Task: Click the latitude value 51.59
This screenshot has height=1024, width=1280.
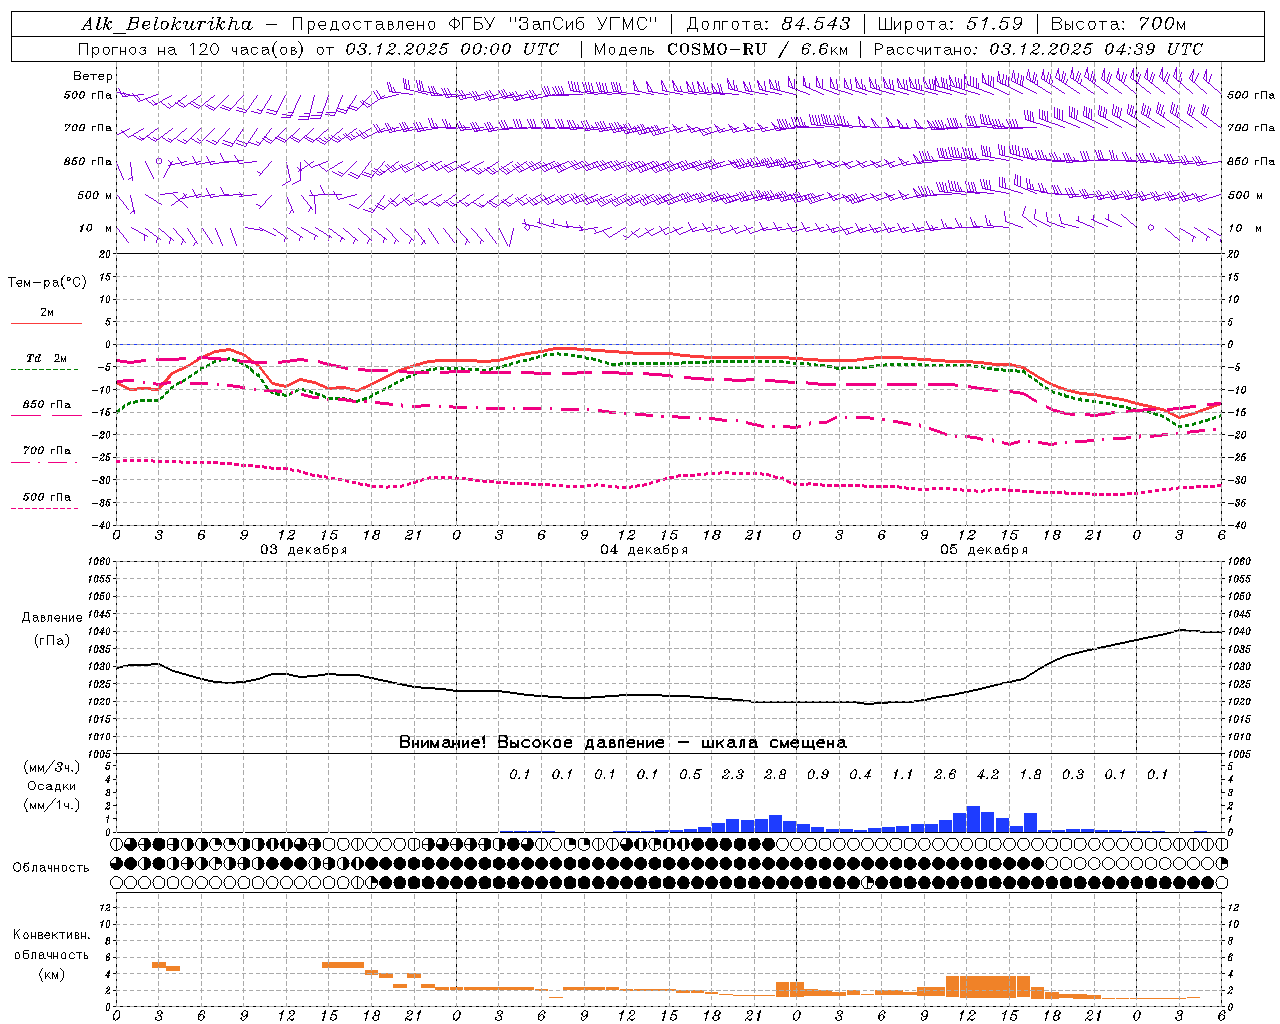Action: pyautogui.click(x=994, y=24)
